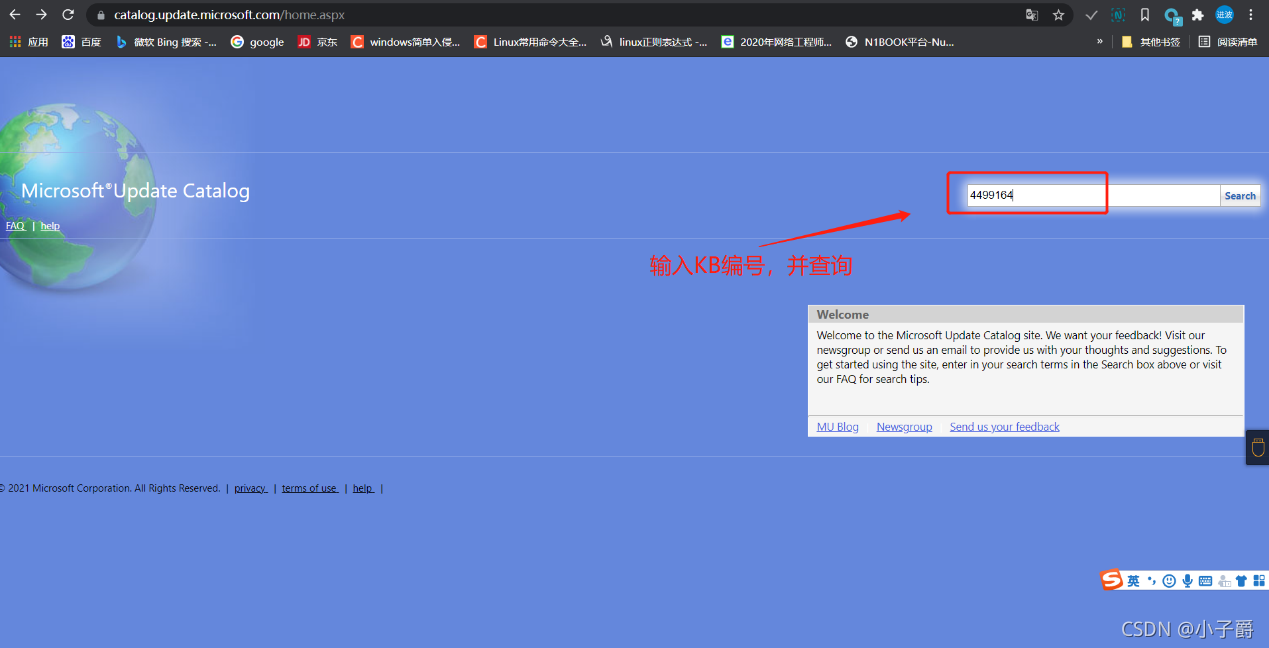Click the Microsoft Update Catalog title

(135, 191)
